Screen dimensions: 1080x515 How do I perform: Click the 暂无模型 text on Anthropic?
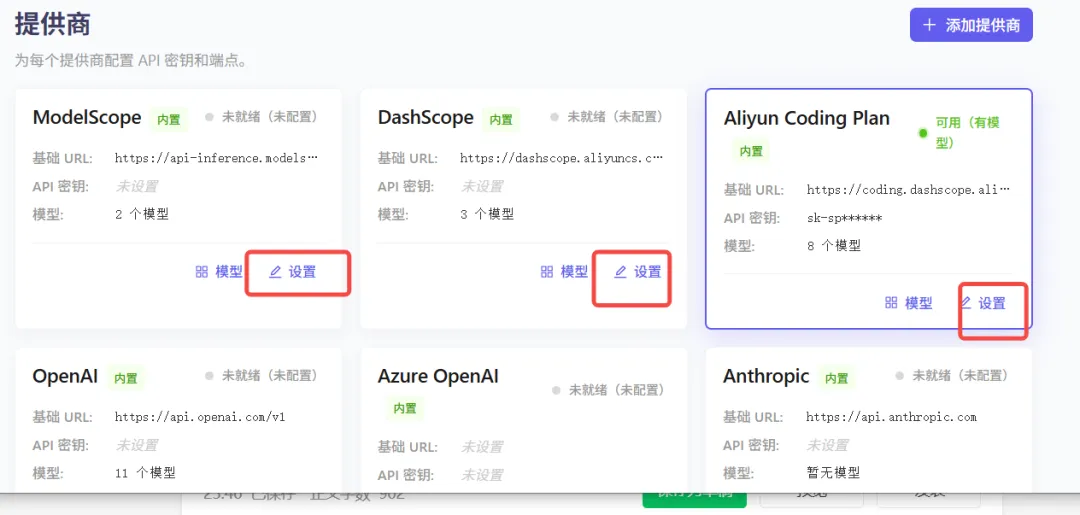pyautogui.click(x=833, y=473)
